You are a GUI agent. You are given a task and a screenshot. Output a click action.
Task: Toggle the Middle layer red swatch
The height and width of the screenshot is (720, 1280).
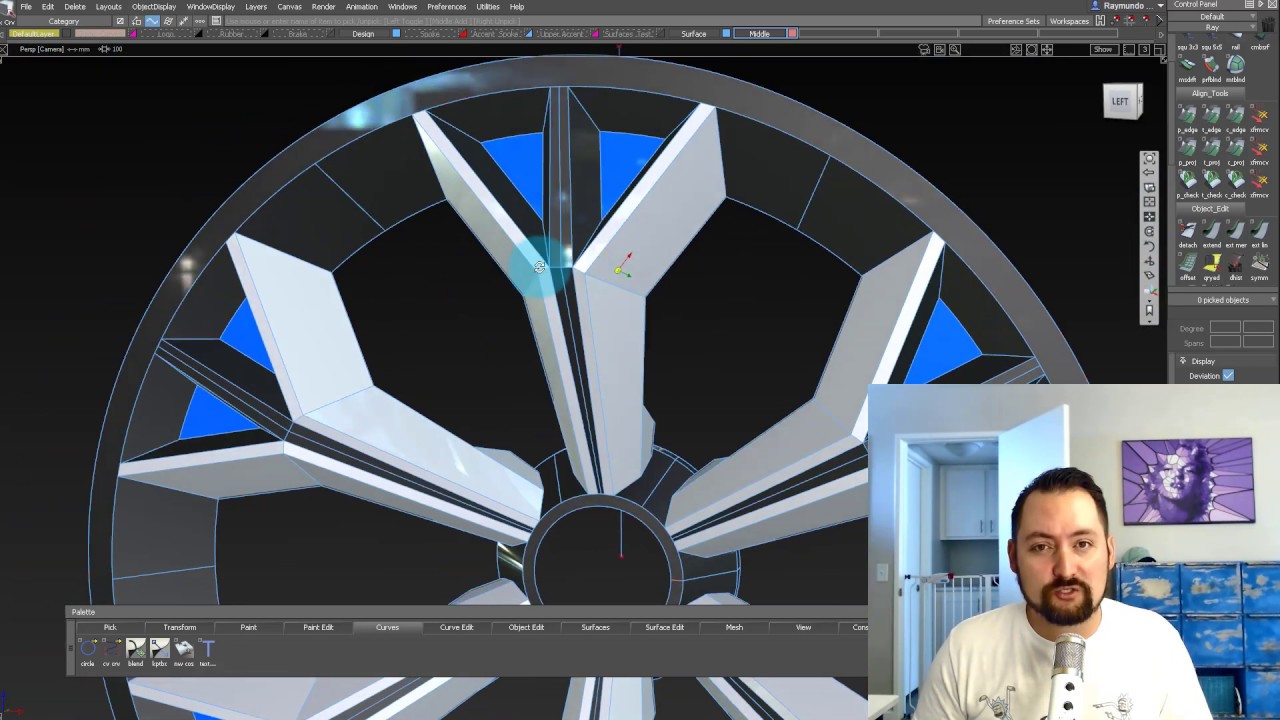pos(792,34)
